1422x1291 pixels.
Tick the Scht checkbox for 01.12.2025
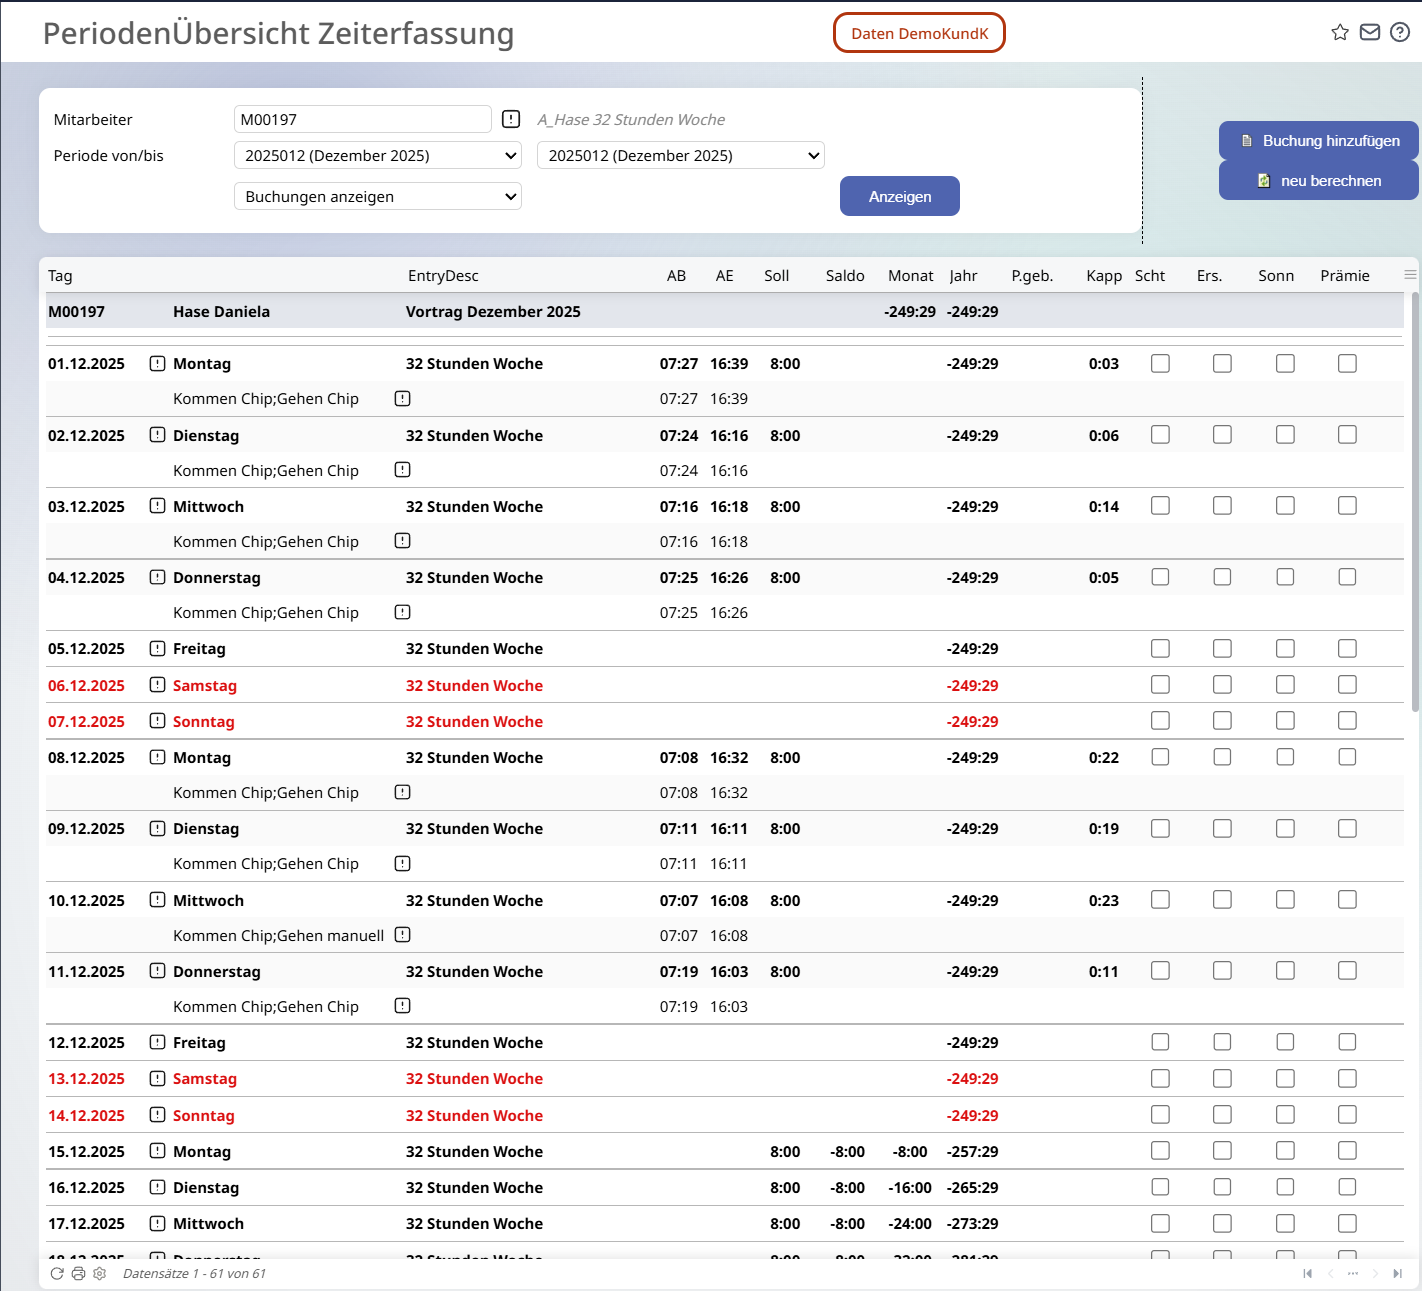[1160, 363]
